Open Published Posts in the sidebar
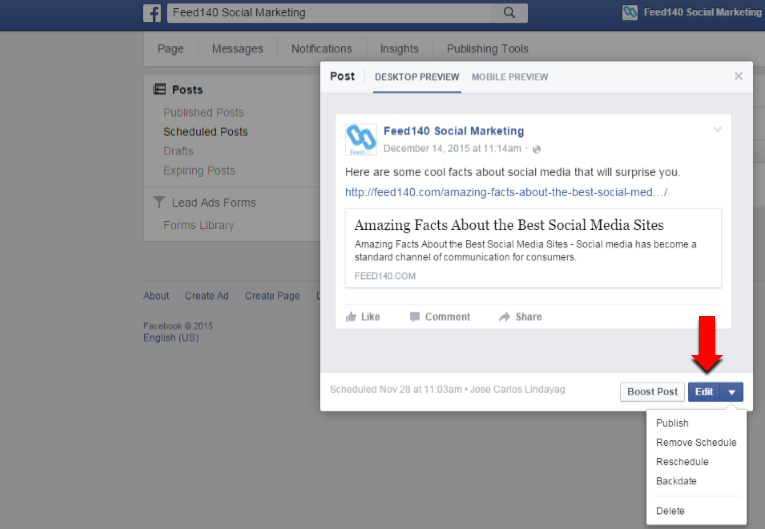The image size is (765, 529). click(203, 112)
